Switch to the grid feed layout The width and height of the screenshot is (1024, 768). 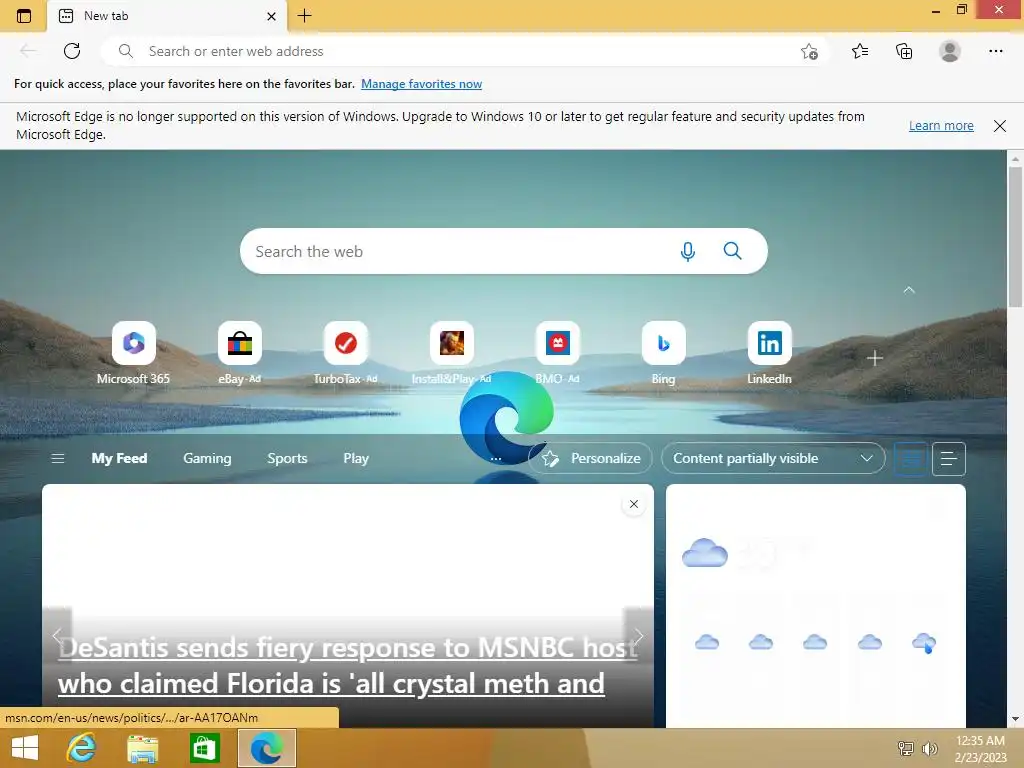coord(911,459)
